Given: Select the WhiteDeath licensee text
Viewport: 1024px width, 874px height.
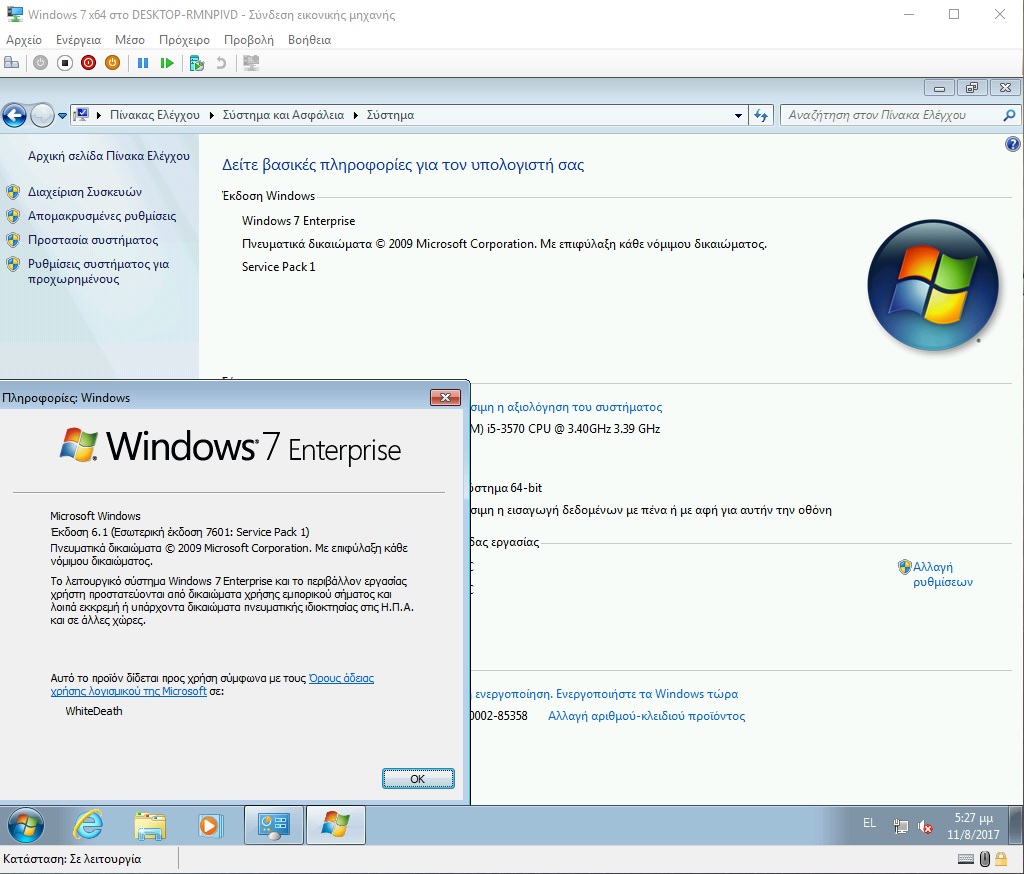Looking at the screenshot, I should (x=94, y=711).
